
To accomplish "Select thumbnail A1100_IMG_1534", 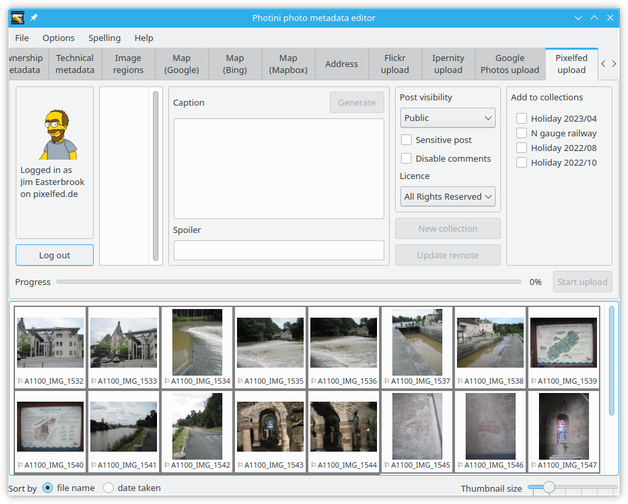I will 197,347.
